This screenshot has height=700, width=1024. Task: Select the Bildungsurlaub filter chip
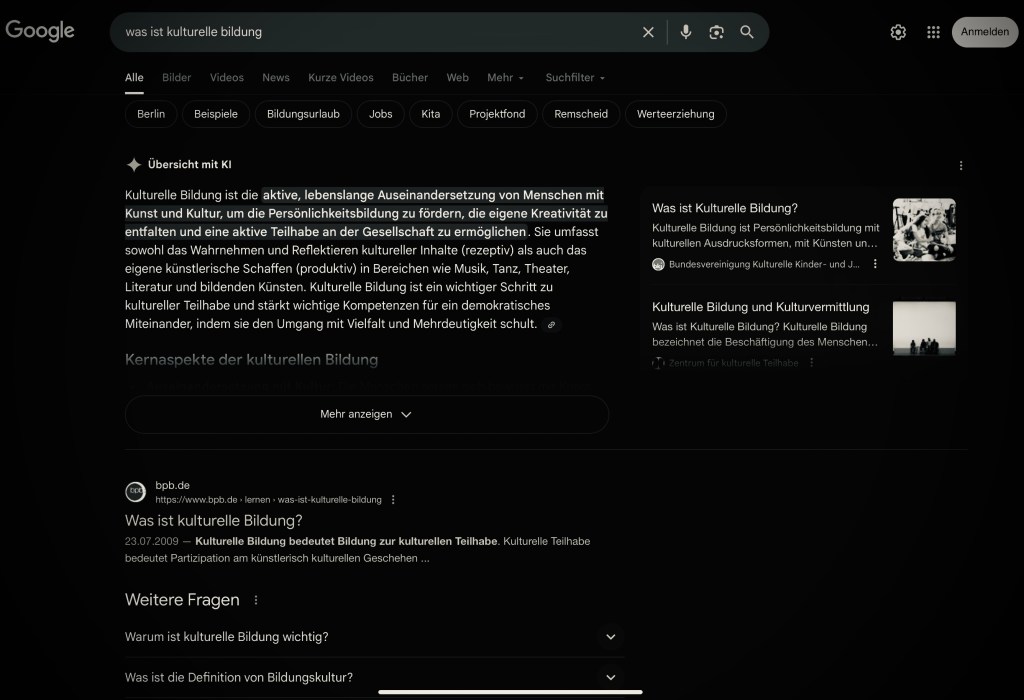[303, 114]
